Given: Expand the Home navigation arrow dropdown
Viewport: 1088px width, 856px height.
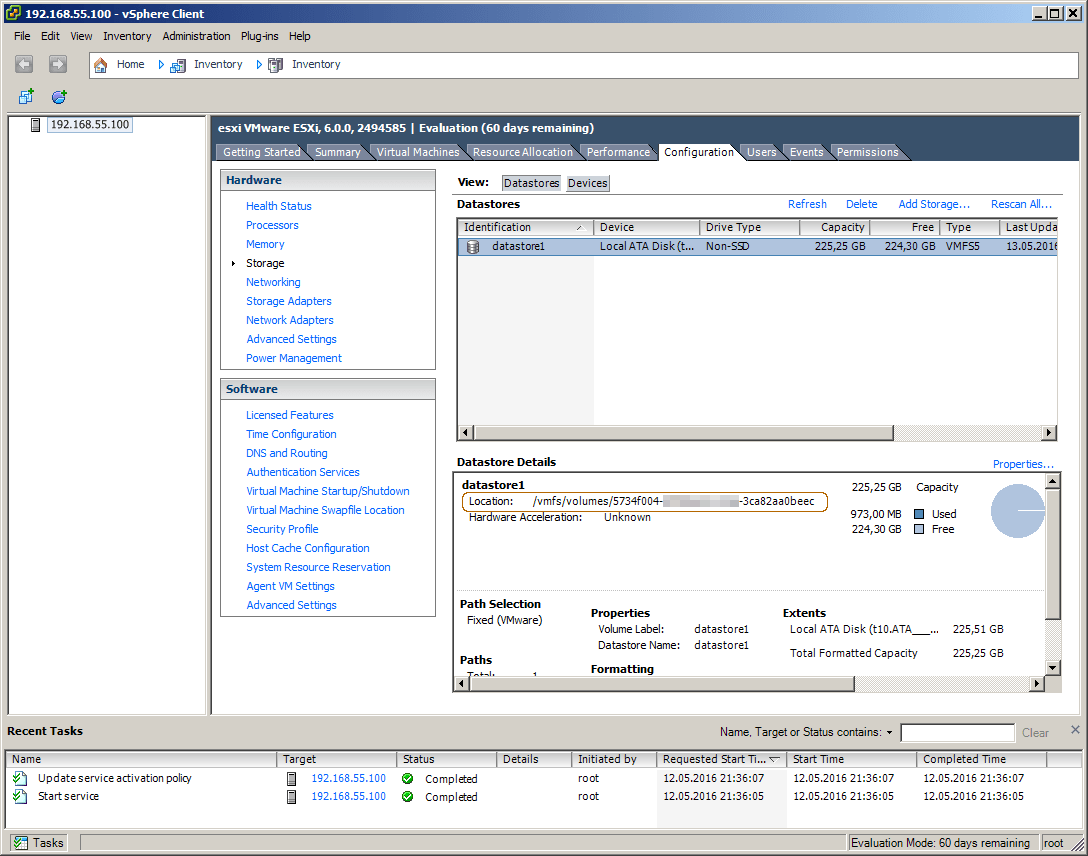Looking at the screenshot, I should pyautogui.click(x=161, y=65).
